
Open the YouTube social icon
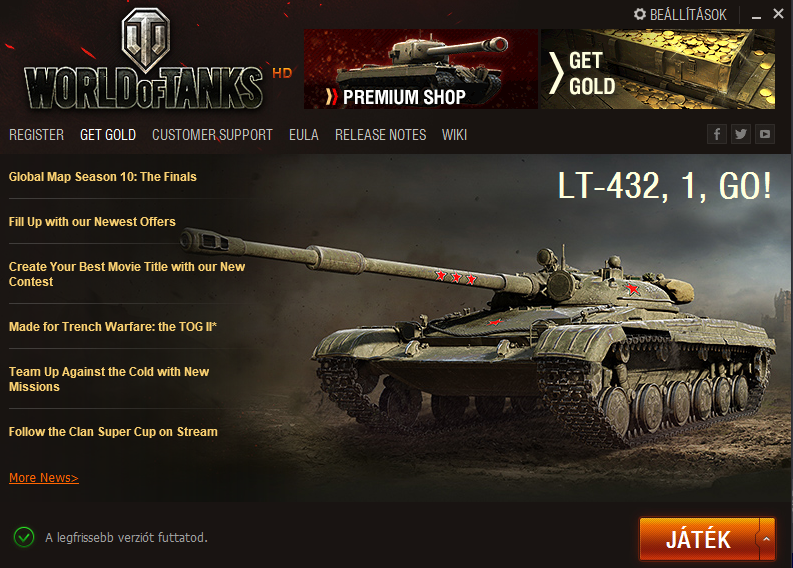coord(765,134)
